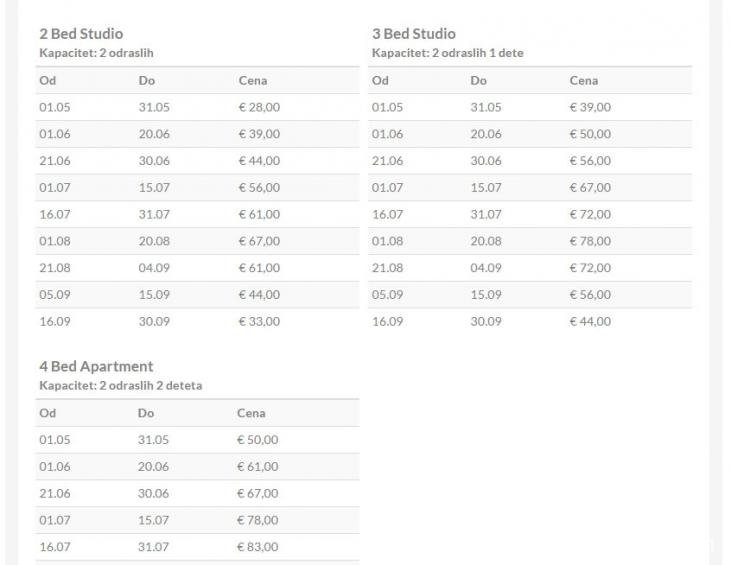731x565 pixels.
Task: Click 'Kapacitet: 2 odraslih 2 deteta' text
Action: point(120,386)
